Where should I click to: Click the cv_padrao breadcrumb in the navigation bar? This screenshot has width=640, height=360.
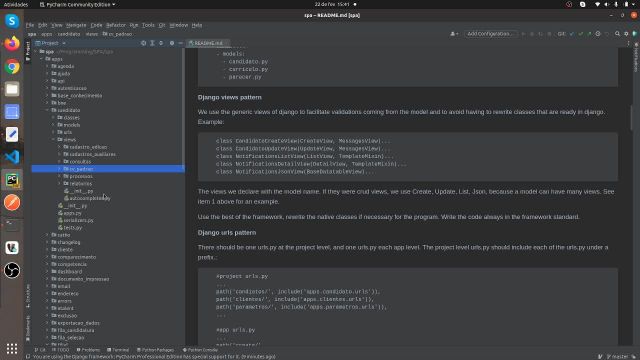click(118, 34)
